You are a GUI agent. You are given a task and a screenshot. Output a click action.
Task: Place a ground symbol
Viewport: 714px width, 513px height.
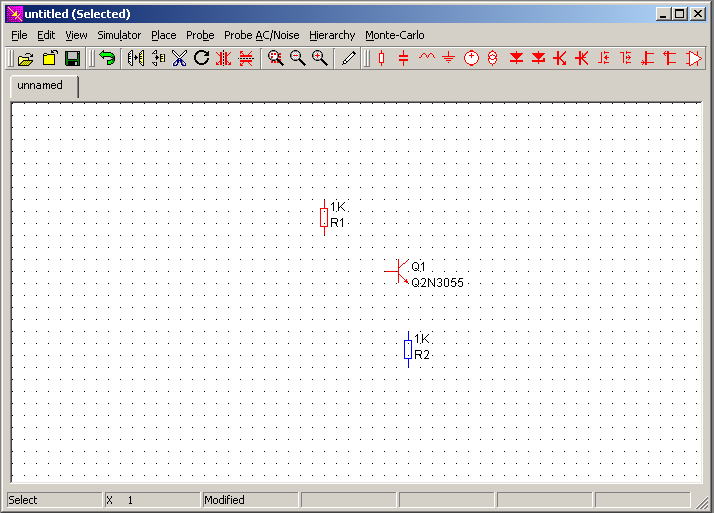coord(449,58)
